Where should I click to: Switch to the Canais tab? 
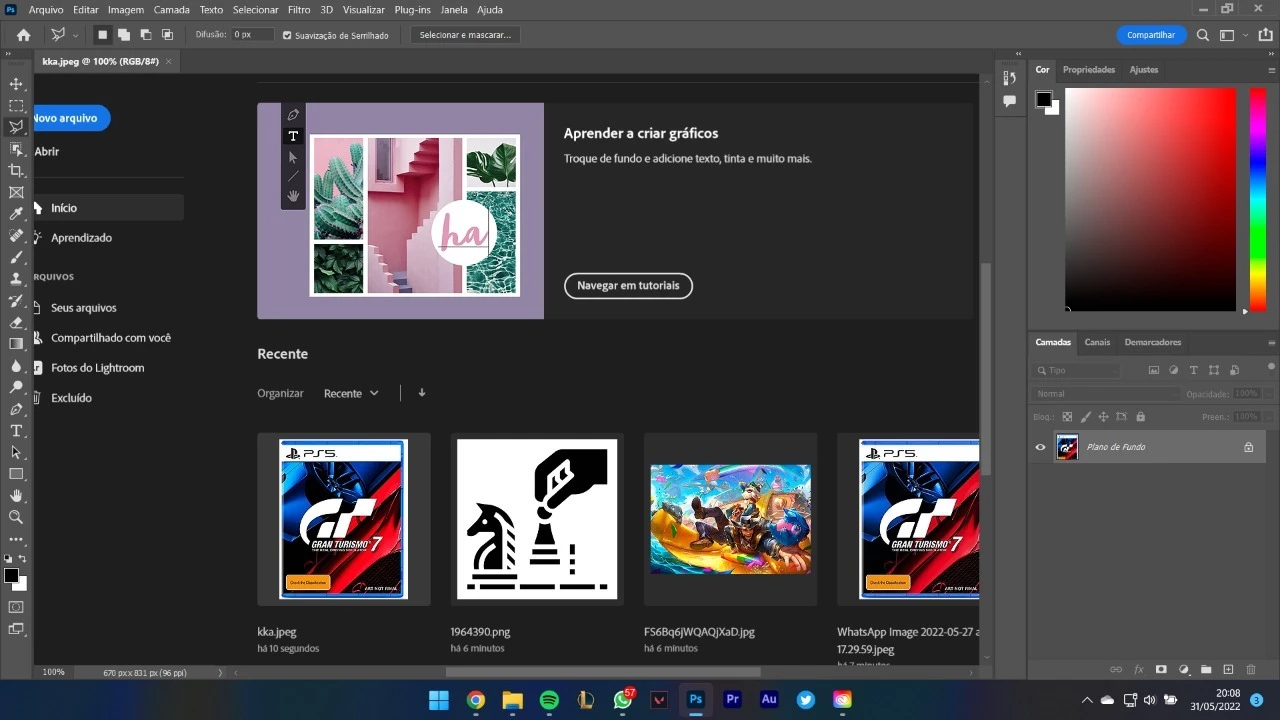[x=1097, y=342]
